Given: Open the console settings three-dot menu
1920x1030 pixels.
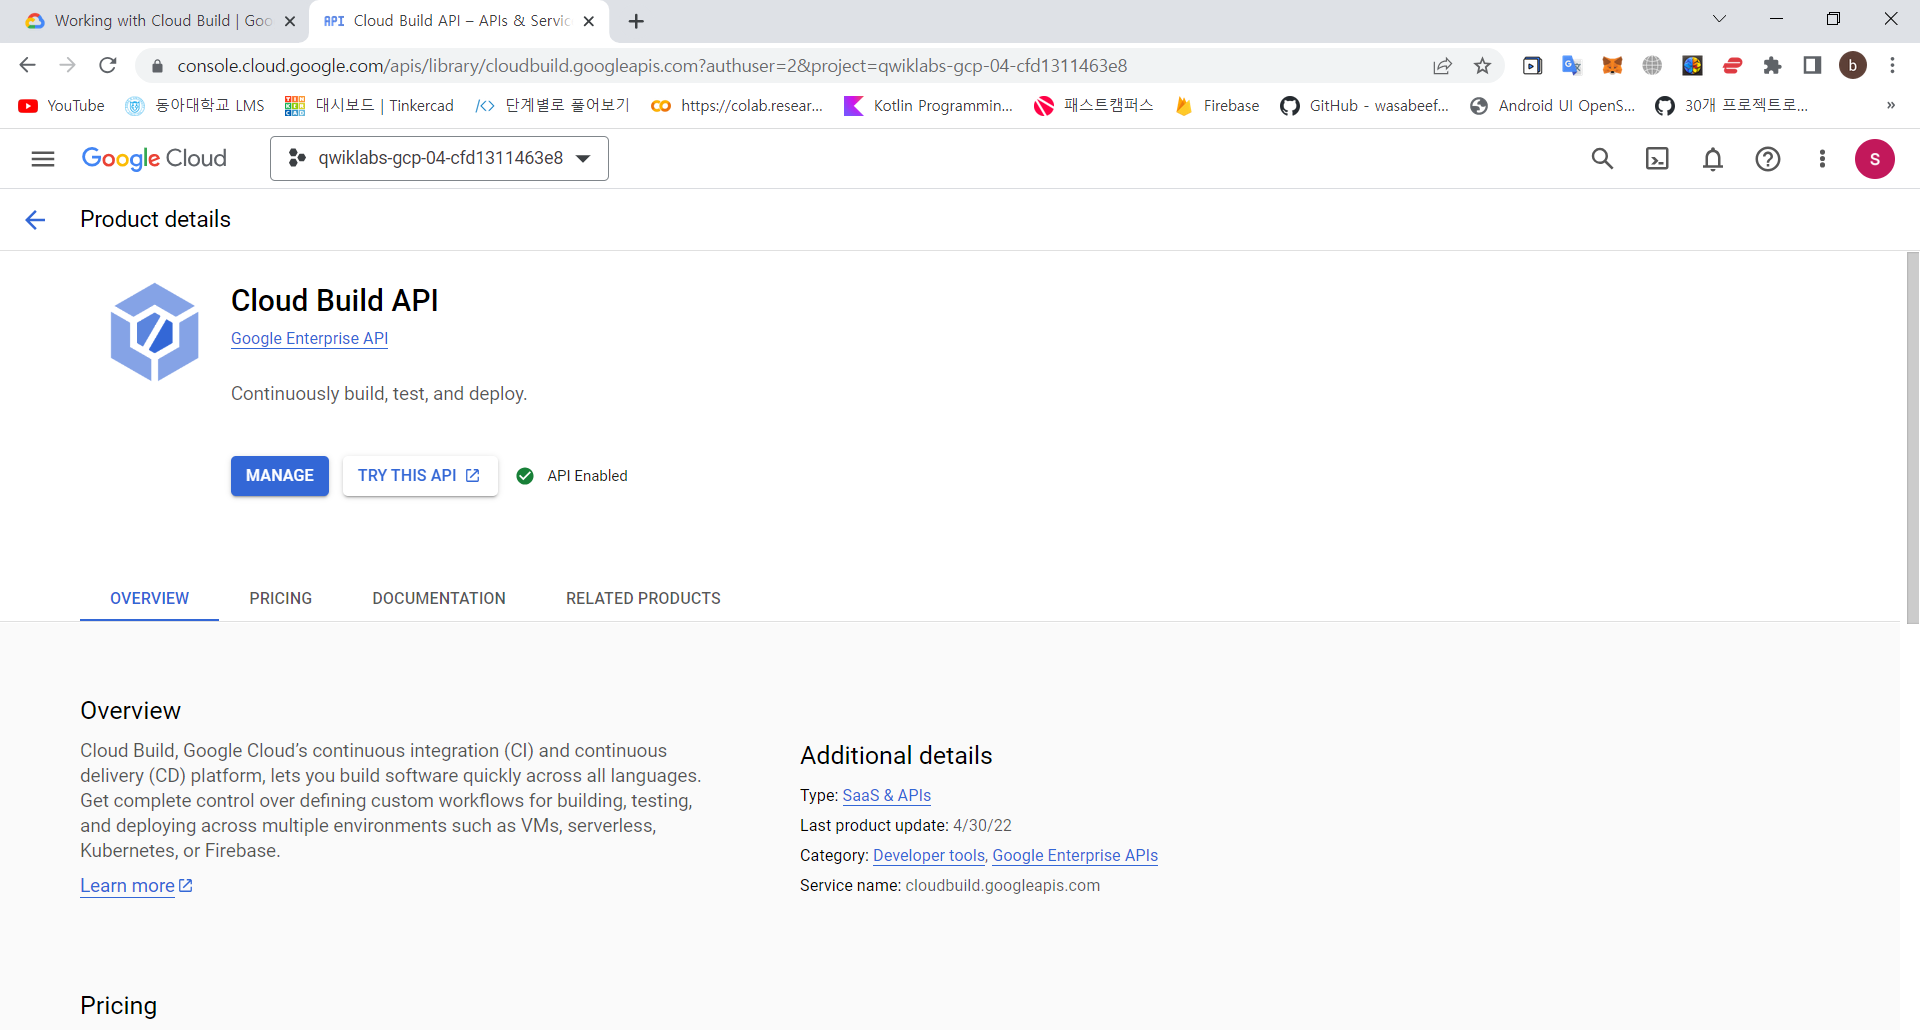Looking at the screenshot, I should click(1822, 159).
